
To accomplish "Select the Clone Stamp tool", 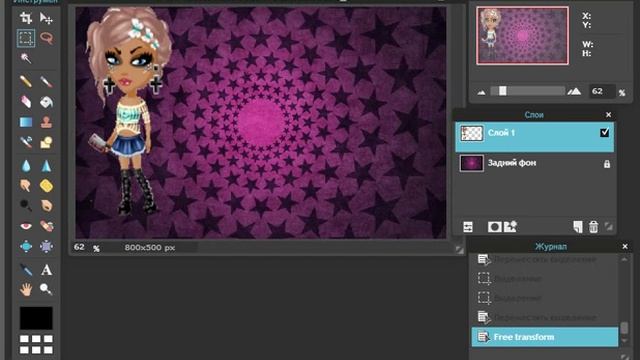I will coord(46,122).
